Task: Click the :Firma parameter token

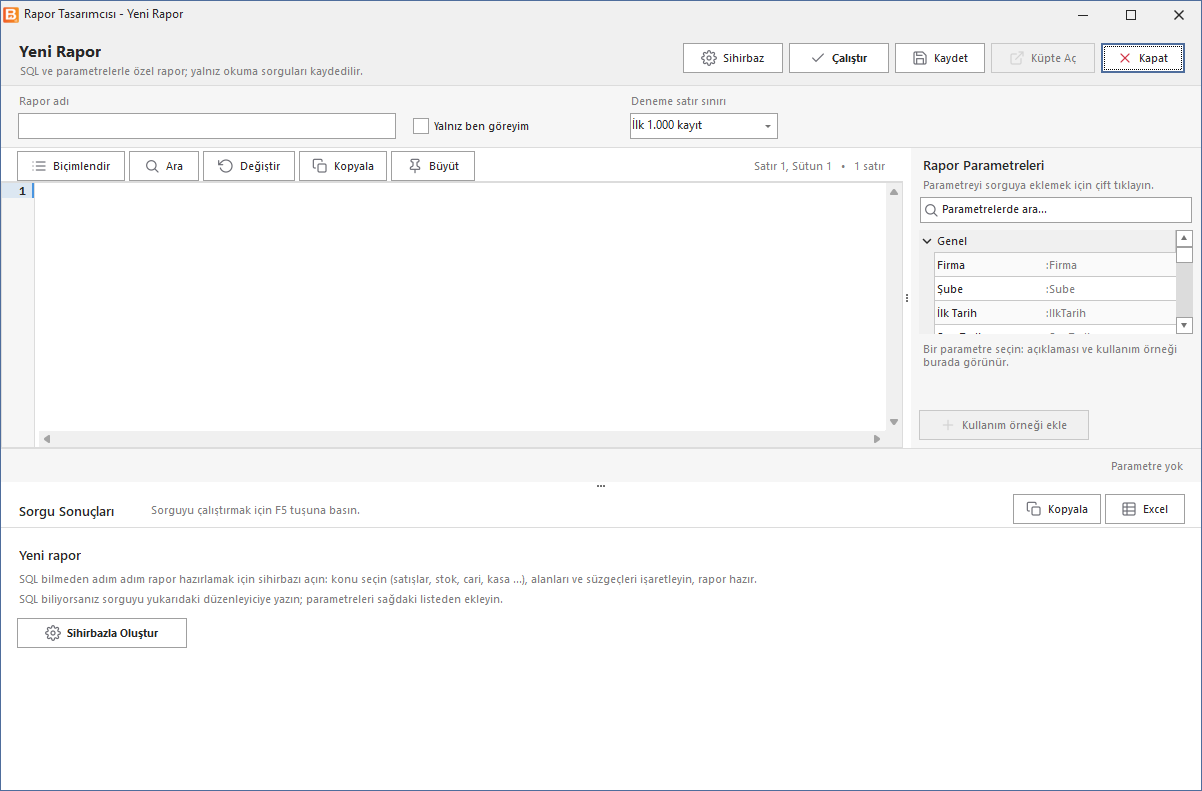Action: coord(1061,265)
